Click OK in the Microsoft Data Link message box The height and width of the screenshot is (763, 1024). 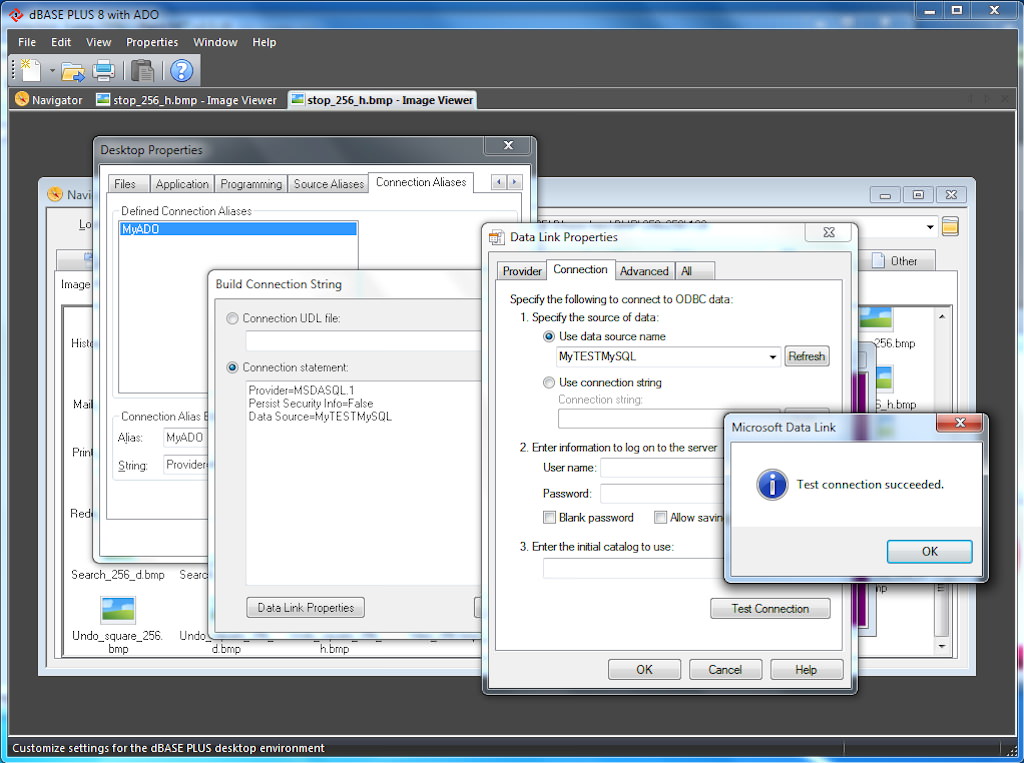[929, 551]
